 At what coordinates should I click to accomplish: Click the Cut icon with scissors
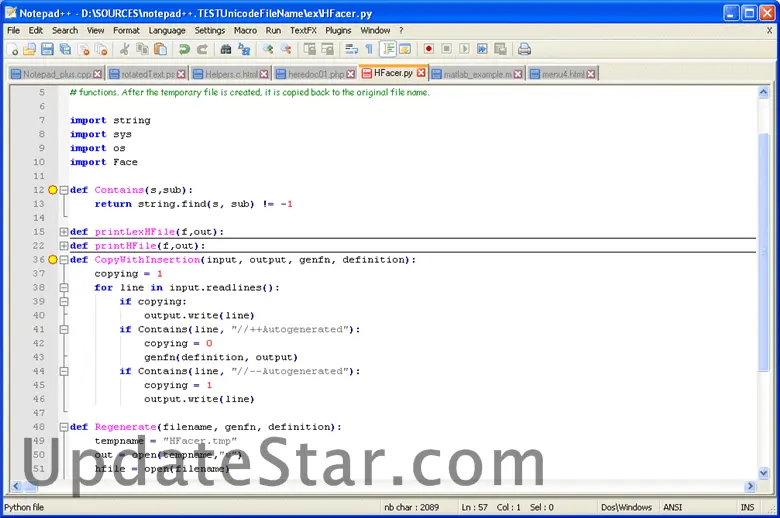click(125, 49)
